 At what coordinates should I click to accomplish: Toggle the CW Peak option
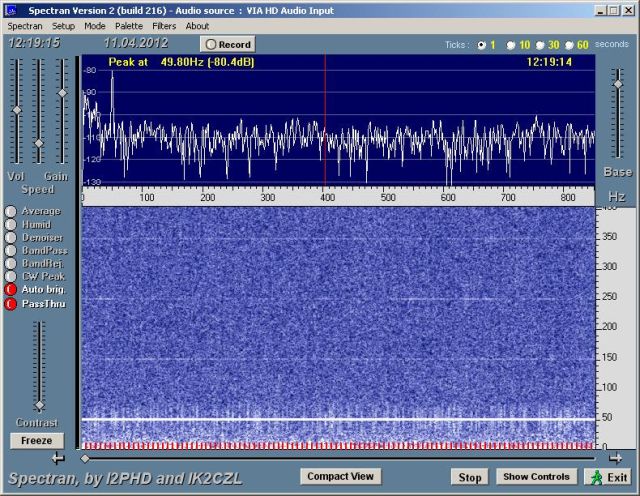click(x=11, y=277)
